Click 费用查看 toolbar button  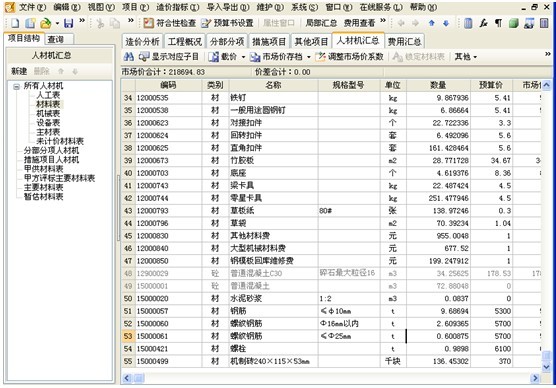(359, 23)
